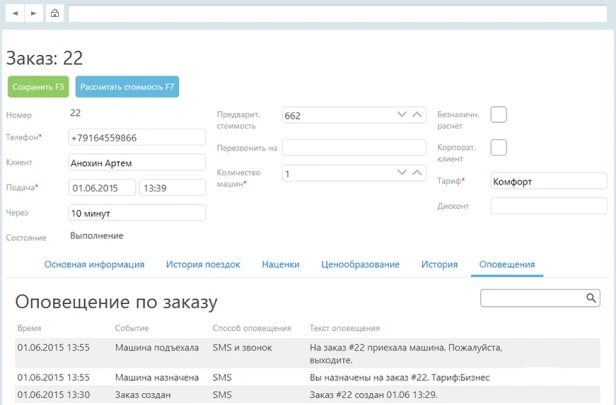
Task: Click the forward navigation arrow
Action: click(33, 14)
